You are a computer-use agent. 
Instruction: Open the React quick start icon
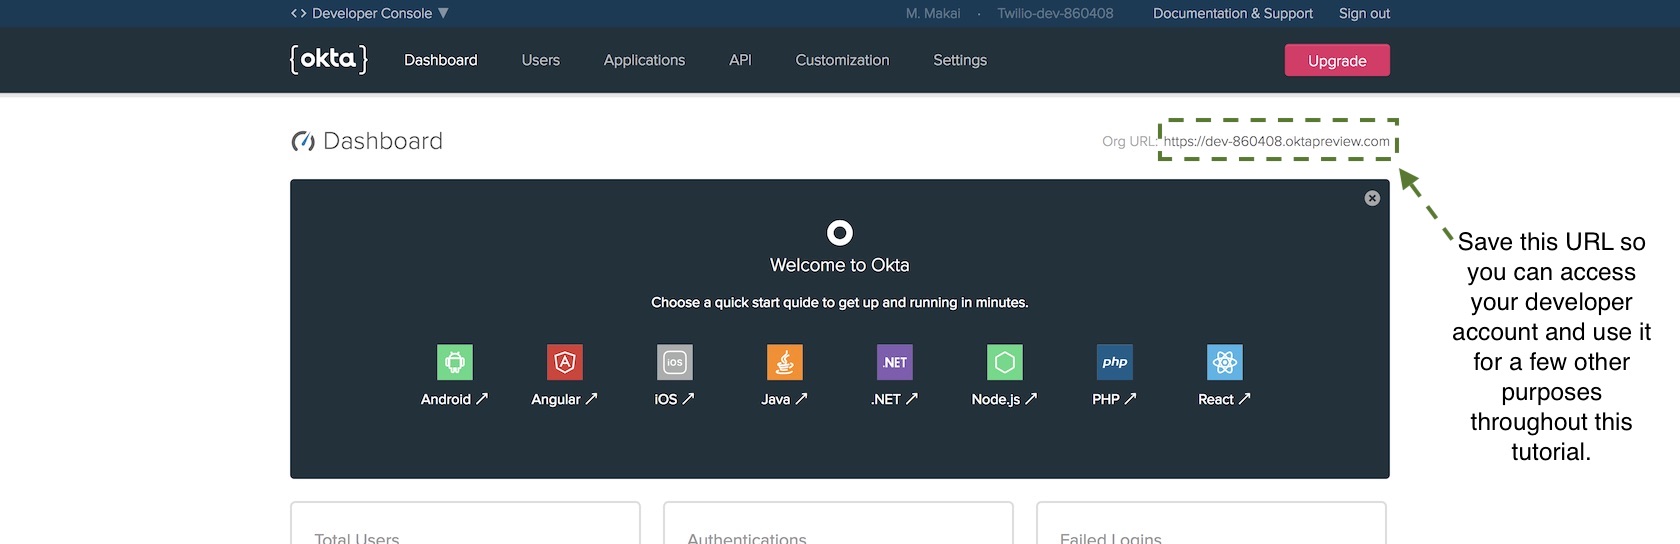click(1225, 362)
